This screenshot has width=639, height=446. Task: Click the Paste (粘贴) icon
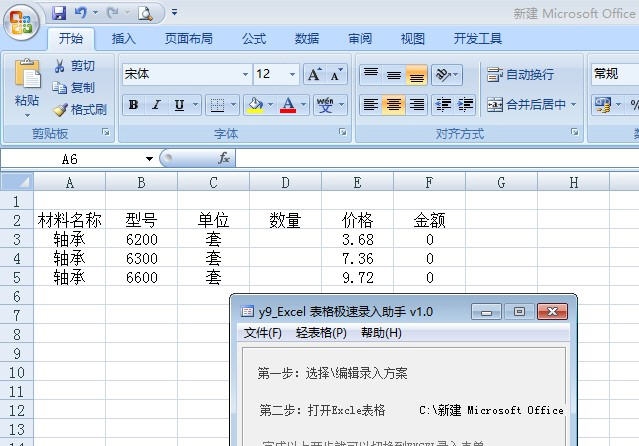(27, 73)
